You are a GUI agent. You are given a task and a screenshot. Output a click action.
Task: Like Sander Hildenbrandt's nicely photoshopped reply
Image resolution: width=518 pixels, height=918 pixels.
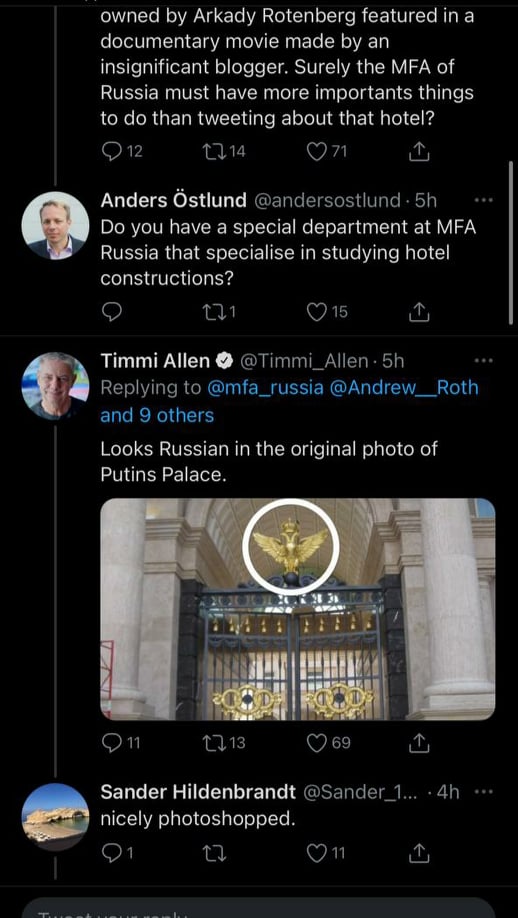point(326,854)
